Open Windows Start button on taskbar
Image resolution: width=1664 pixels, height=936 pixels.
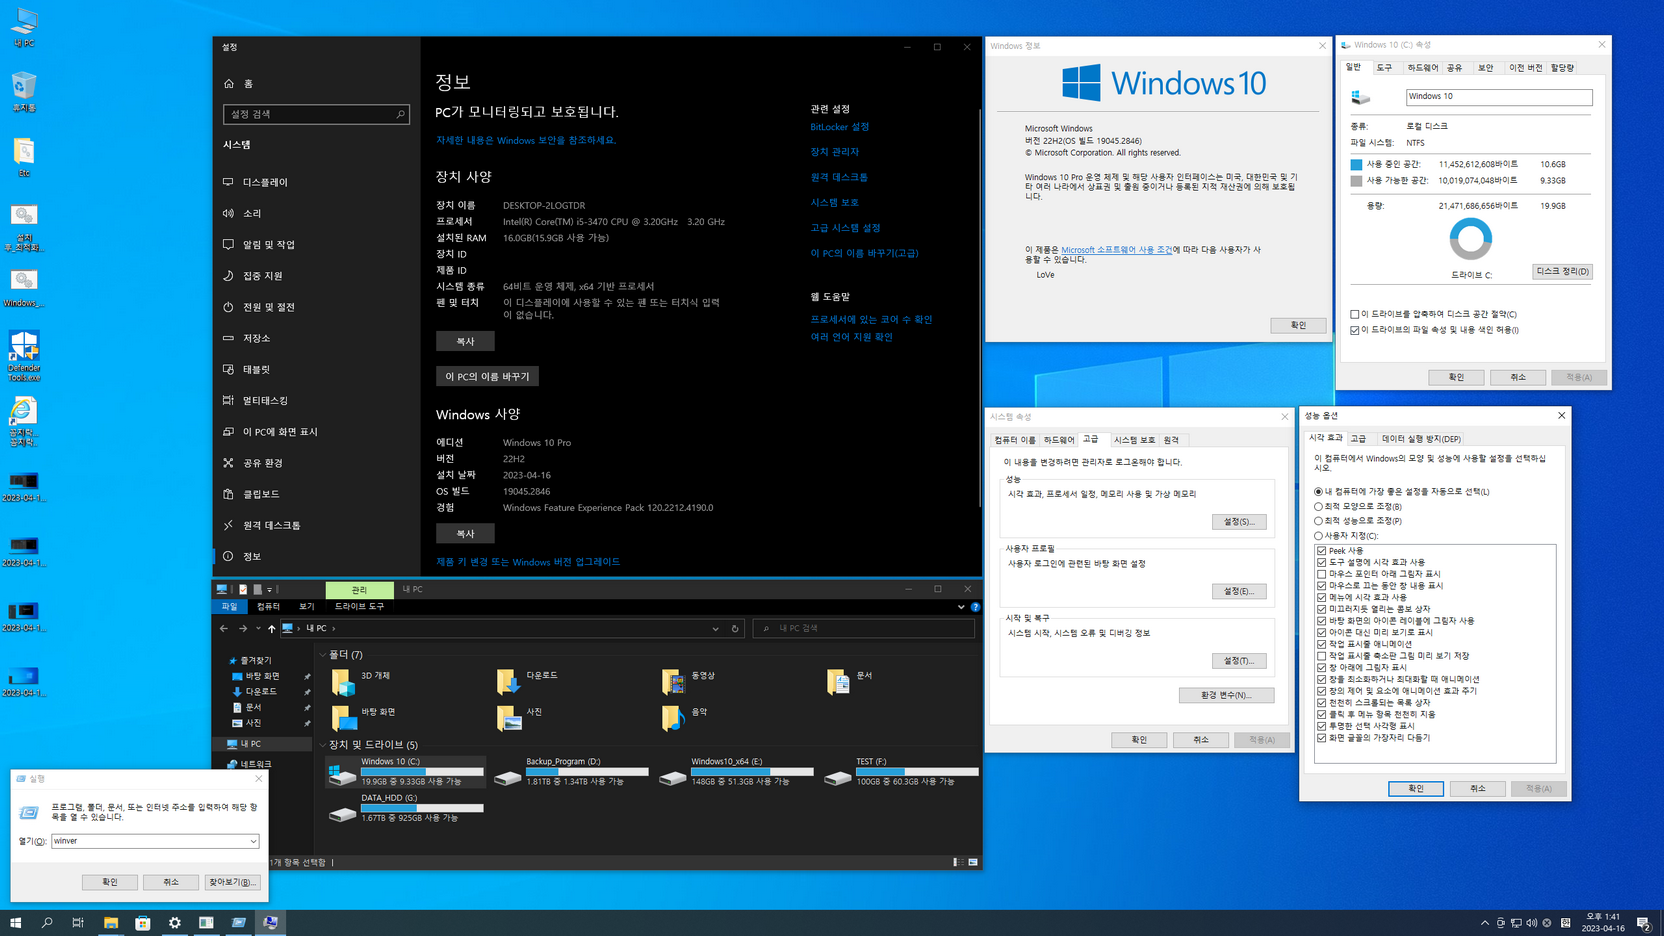pyautogui.click(x=15, y=923)
